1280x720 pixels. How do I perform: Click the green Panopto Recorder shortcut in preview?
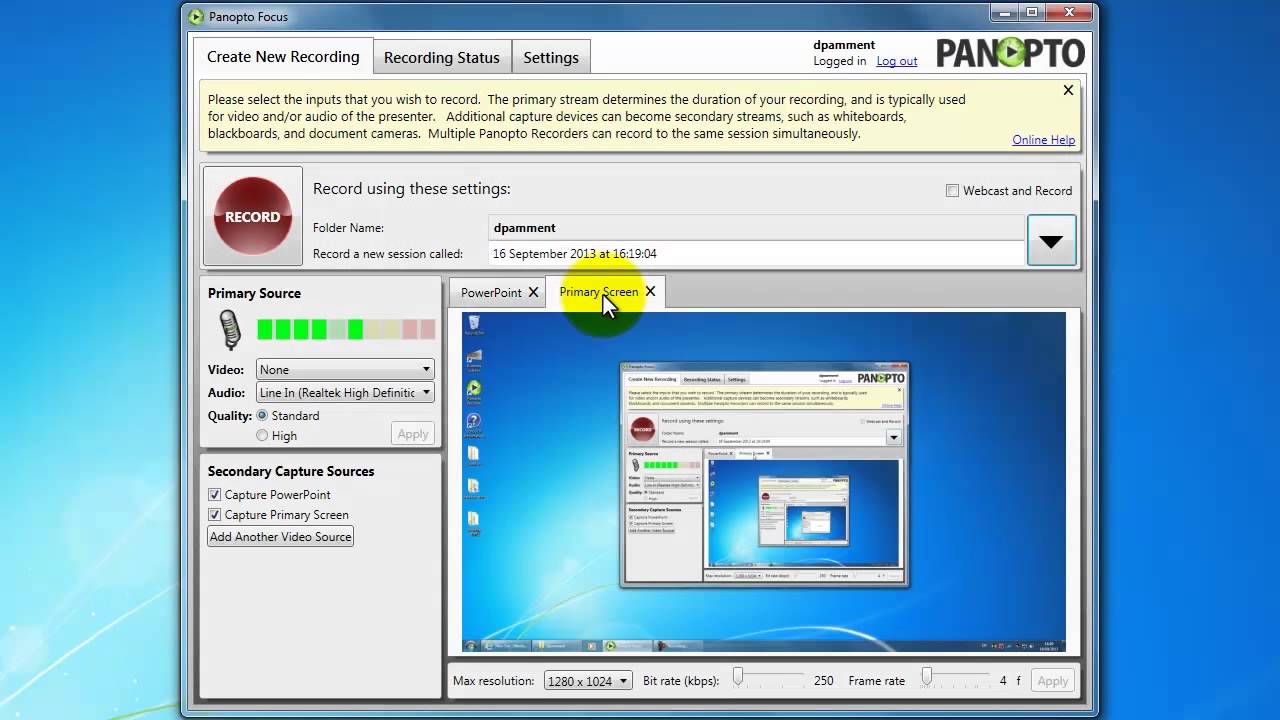click(x=474, y=388)
